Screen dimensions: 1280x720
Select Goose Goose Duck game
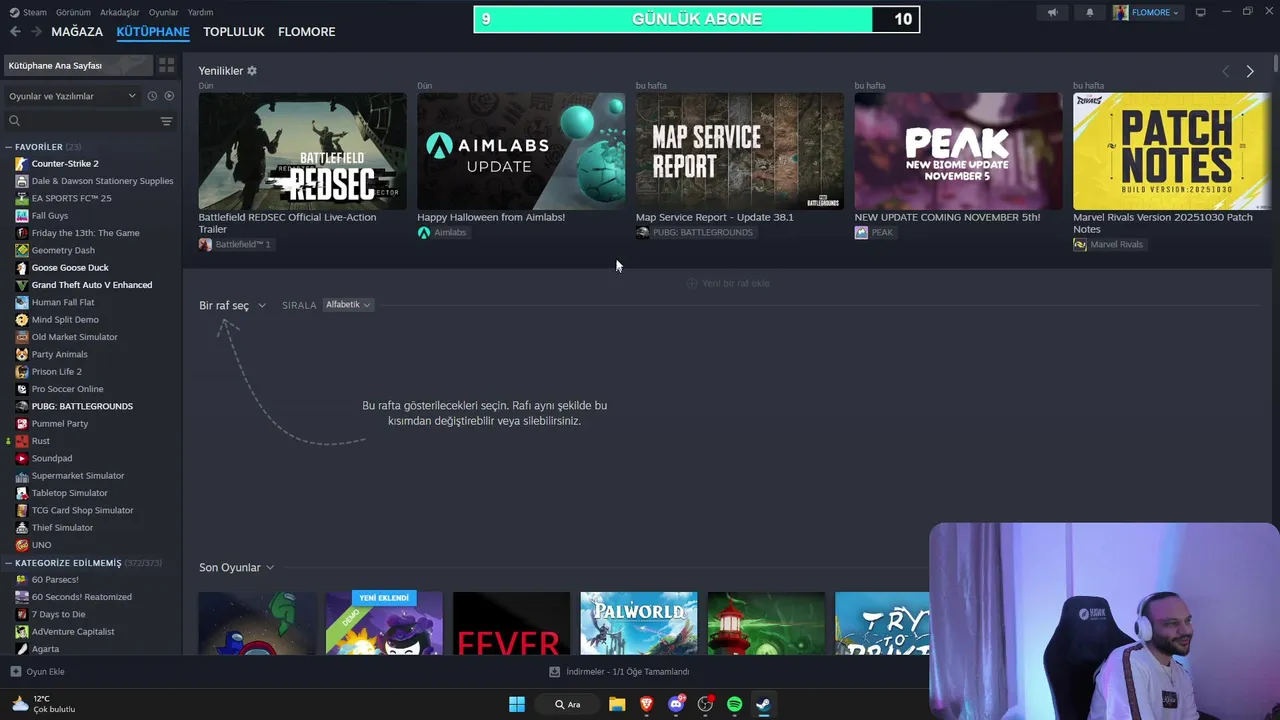70,268
